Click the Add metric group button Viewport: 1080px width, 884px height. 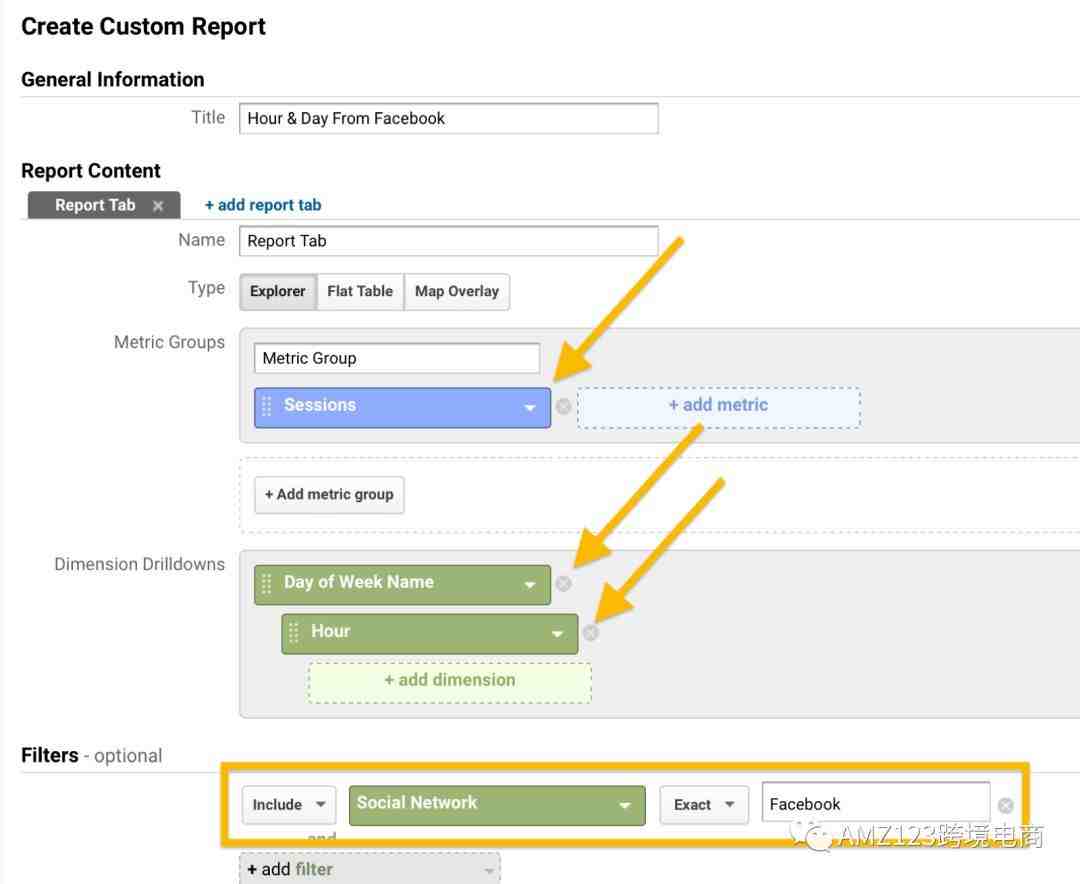[329, 495]
